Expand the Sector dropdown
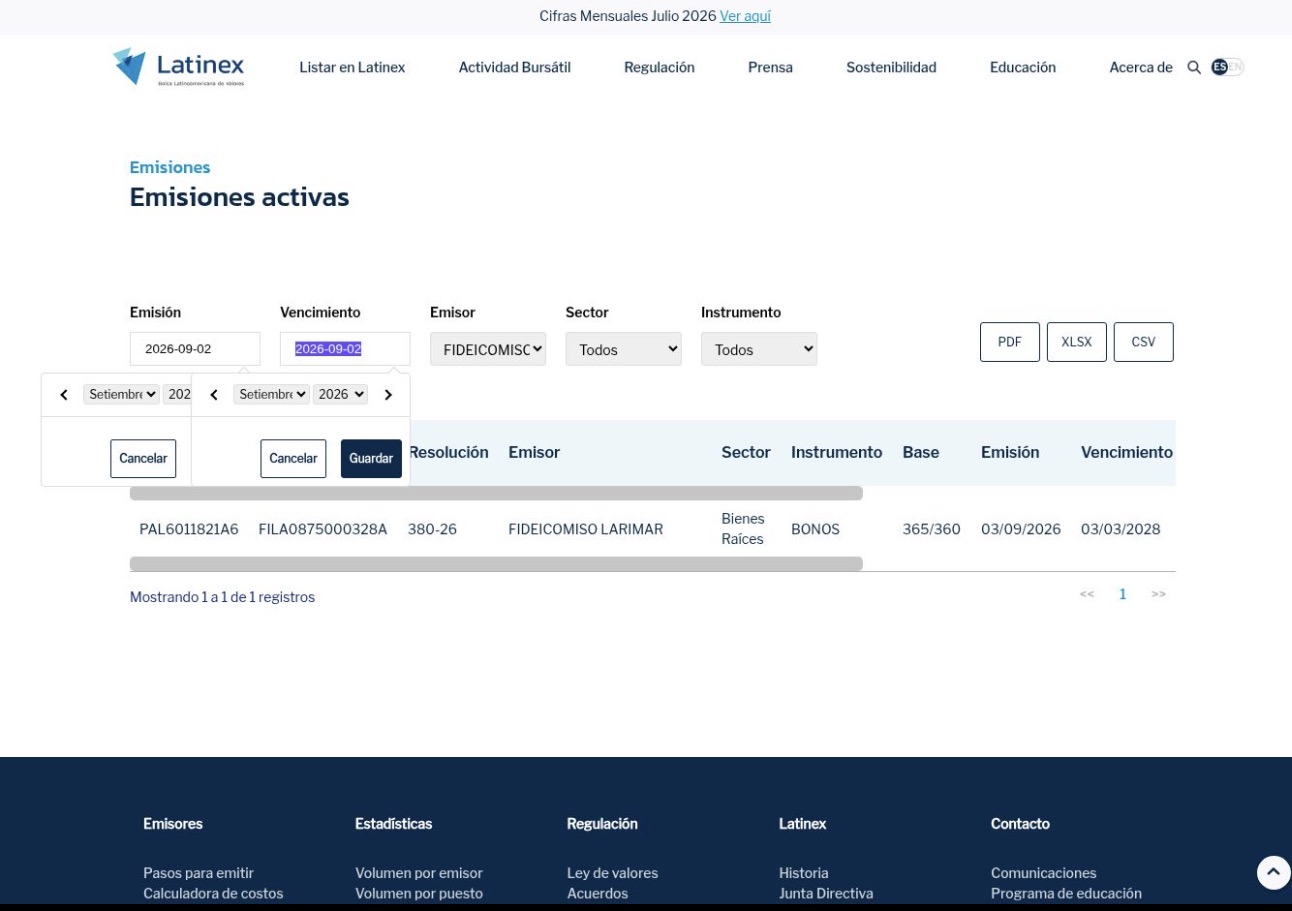 [623, 349]
